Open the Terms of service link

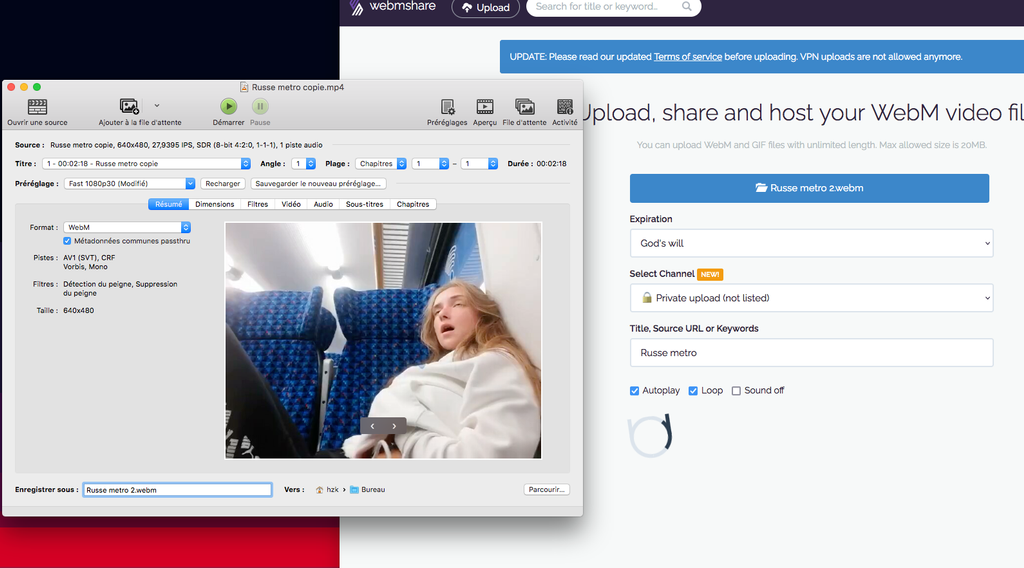[687, 57]
